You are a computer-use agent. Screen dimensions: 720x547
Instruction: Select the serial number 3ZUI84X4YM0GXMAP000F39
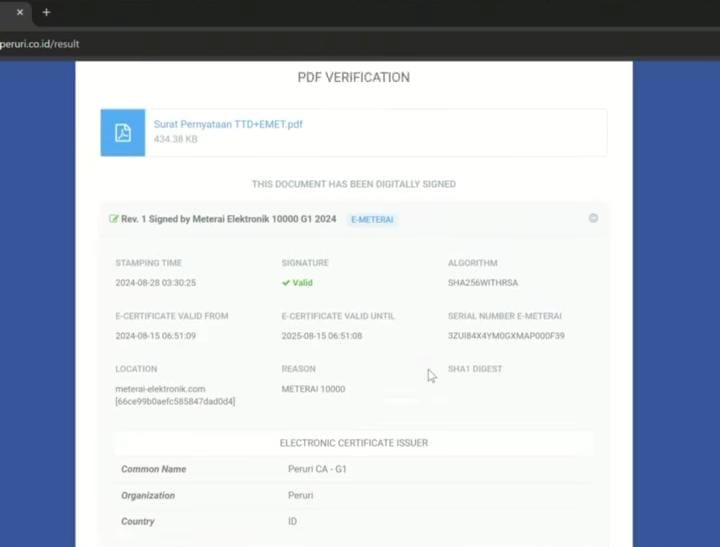point(506,336)
